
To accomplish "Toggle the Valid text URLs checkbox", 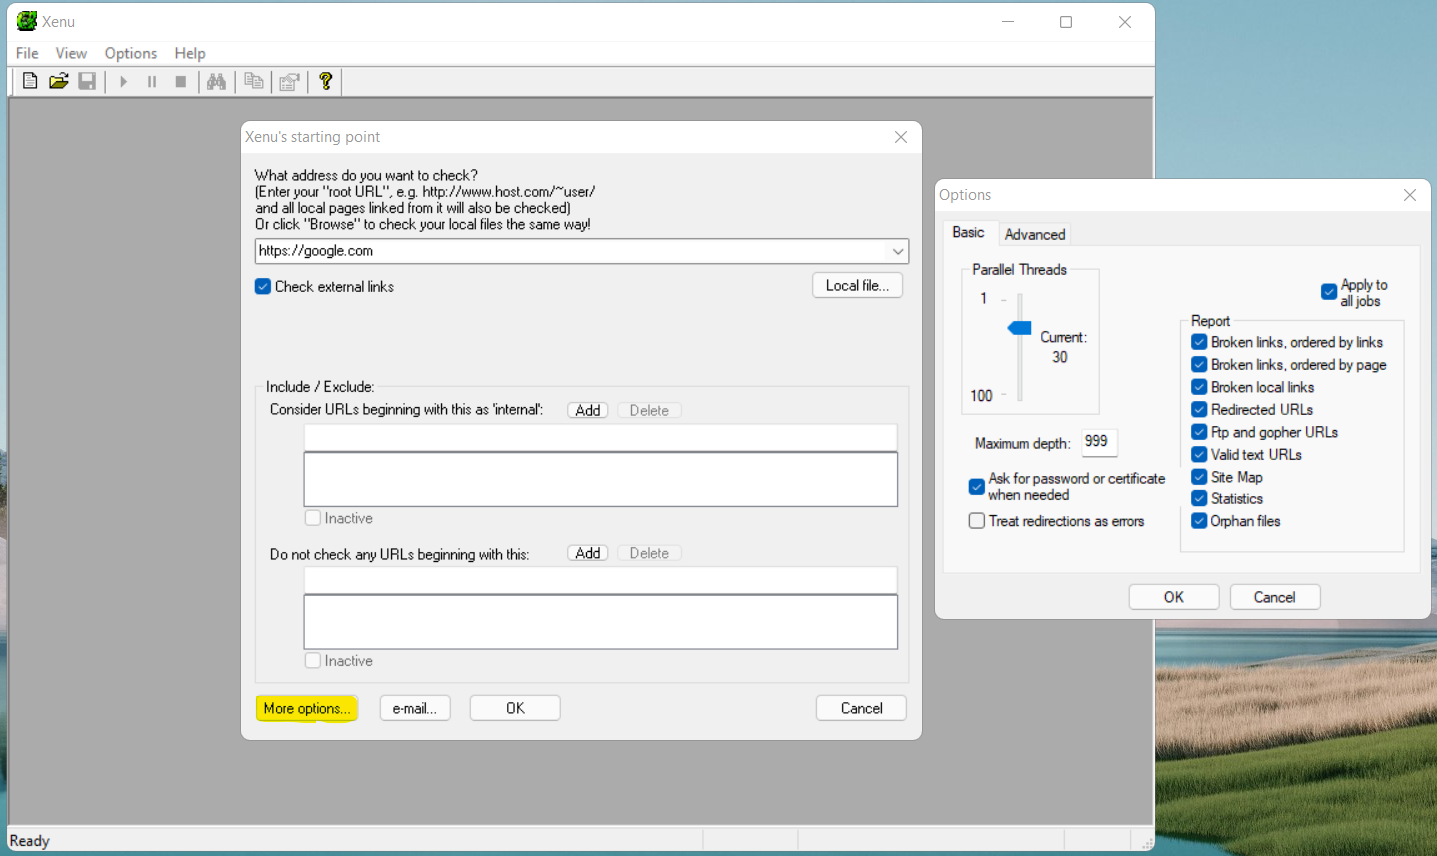I will click(1199, 454).
